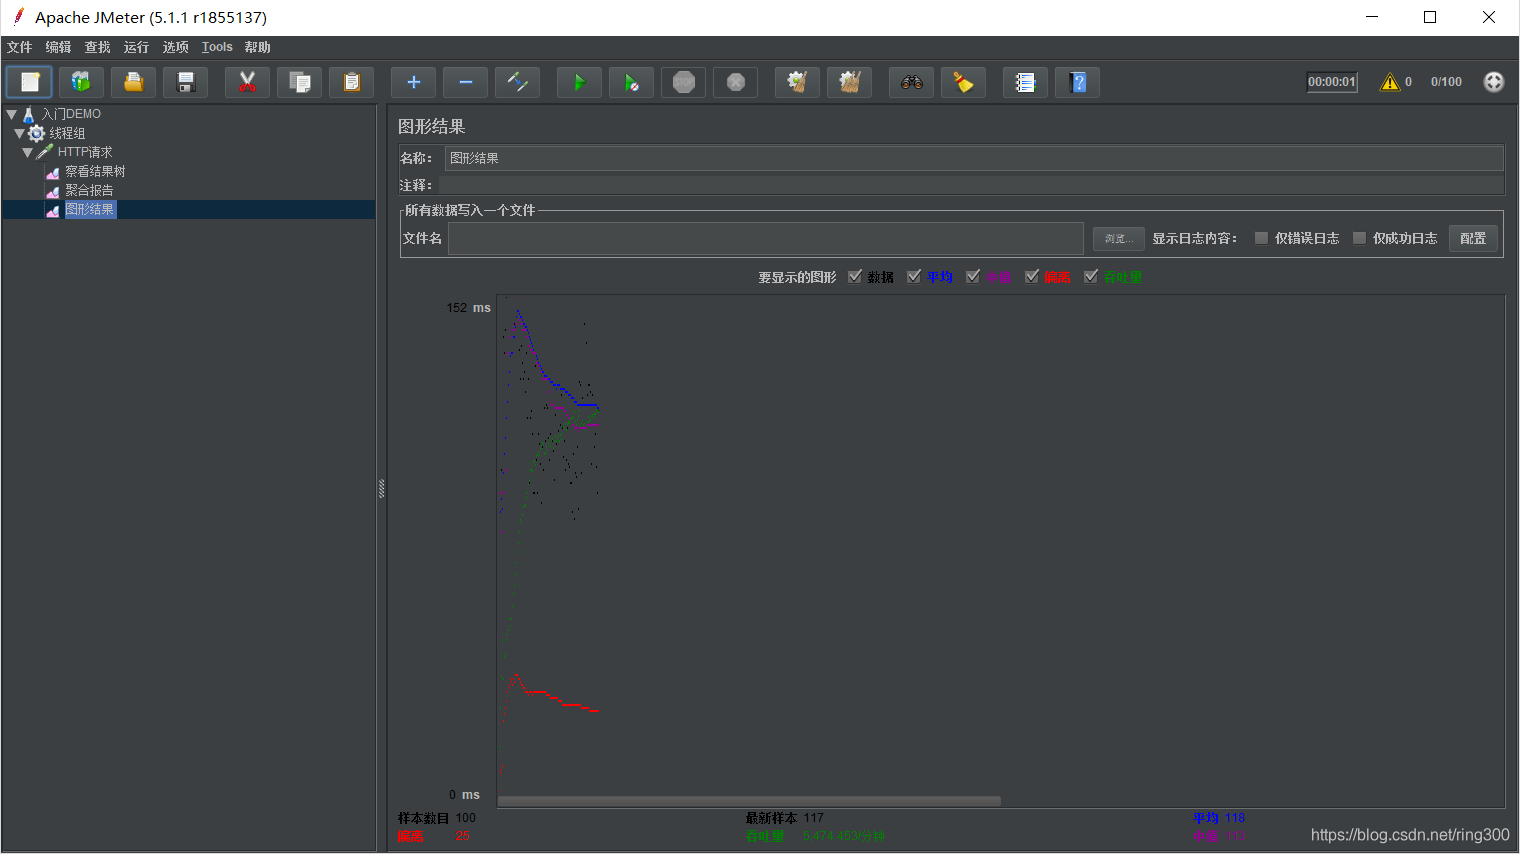This screenshot has height=854, width=1520.
Task: Toggle element enabled state icon
Action: click(x=517, y=82)
